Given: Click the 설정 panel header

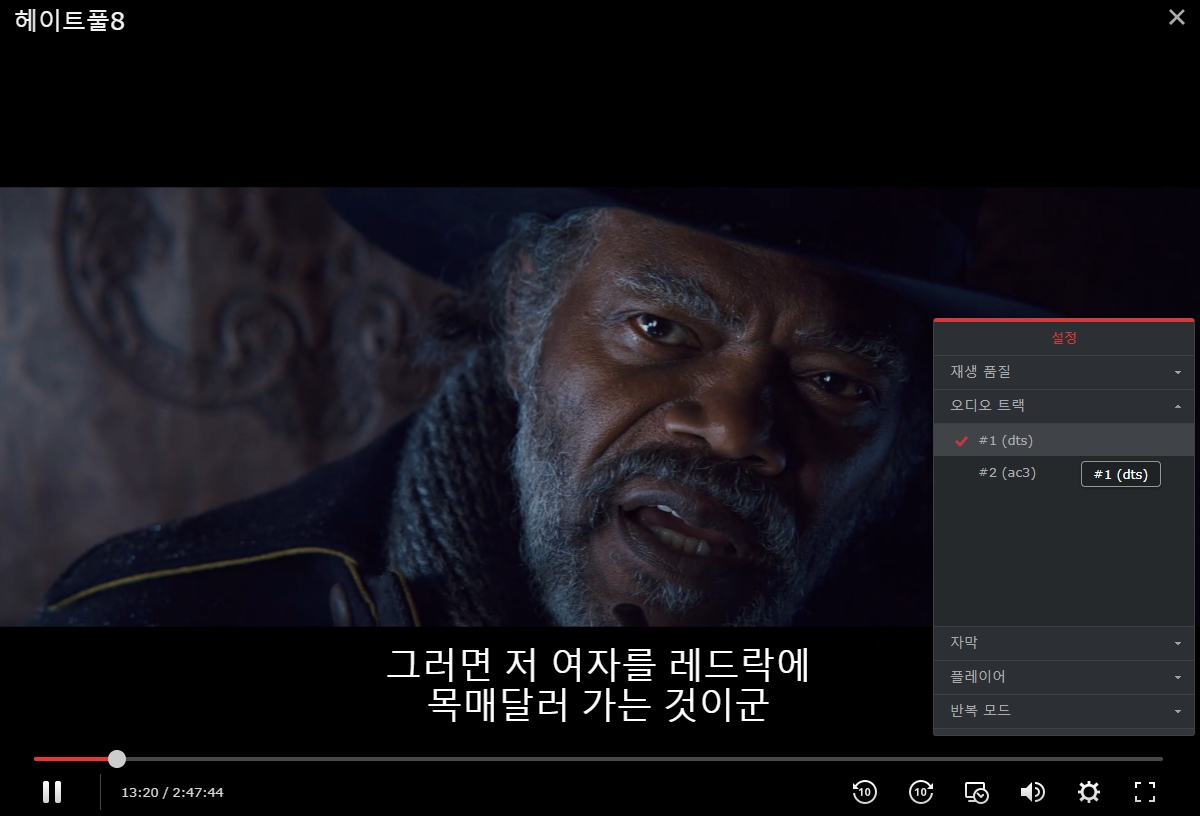Looking at the screenshot, I should click(1064, 338).
